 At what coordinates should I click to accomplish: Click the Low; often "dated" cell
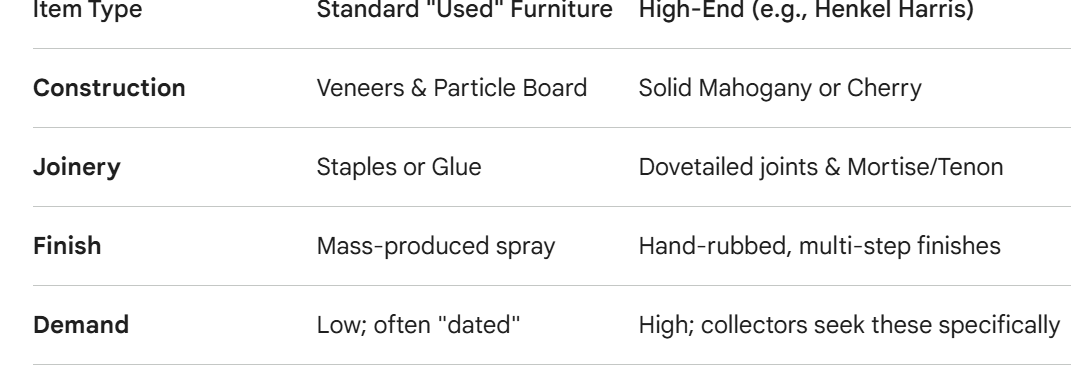tap(418, 325)
